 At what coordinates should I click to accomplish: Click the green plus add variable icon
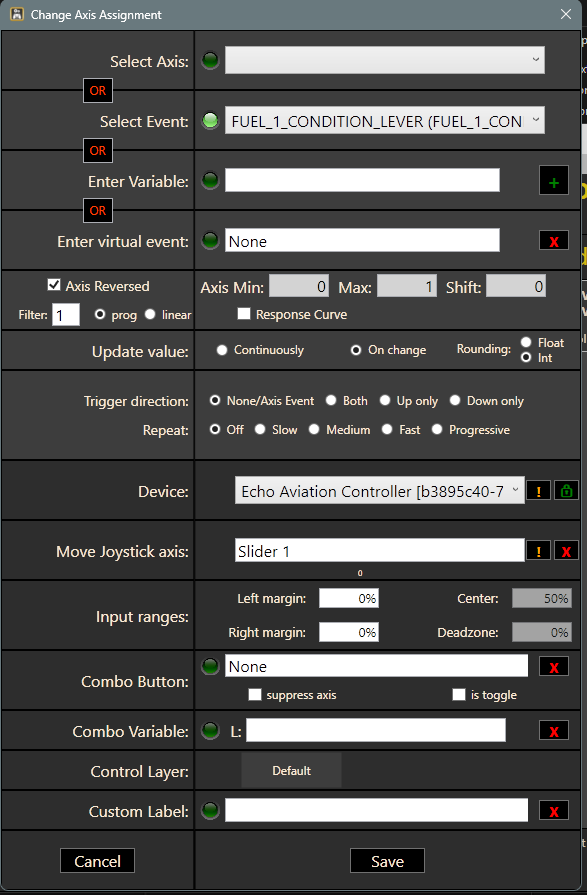tap(553, 180)
